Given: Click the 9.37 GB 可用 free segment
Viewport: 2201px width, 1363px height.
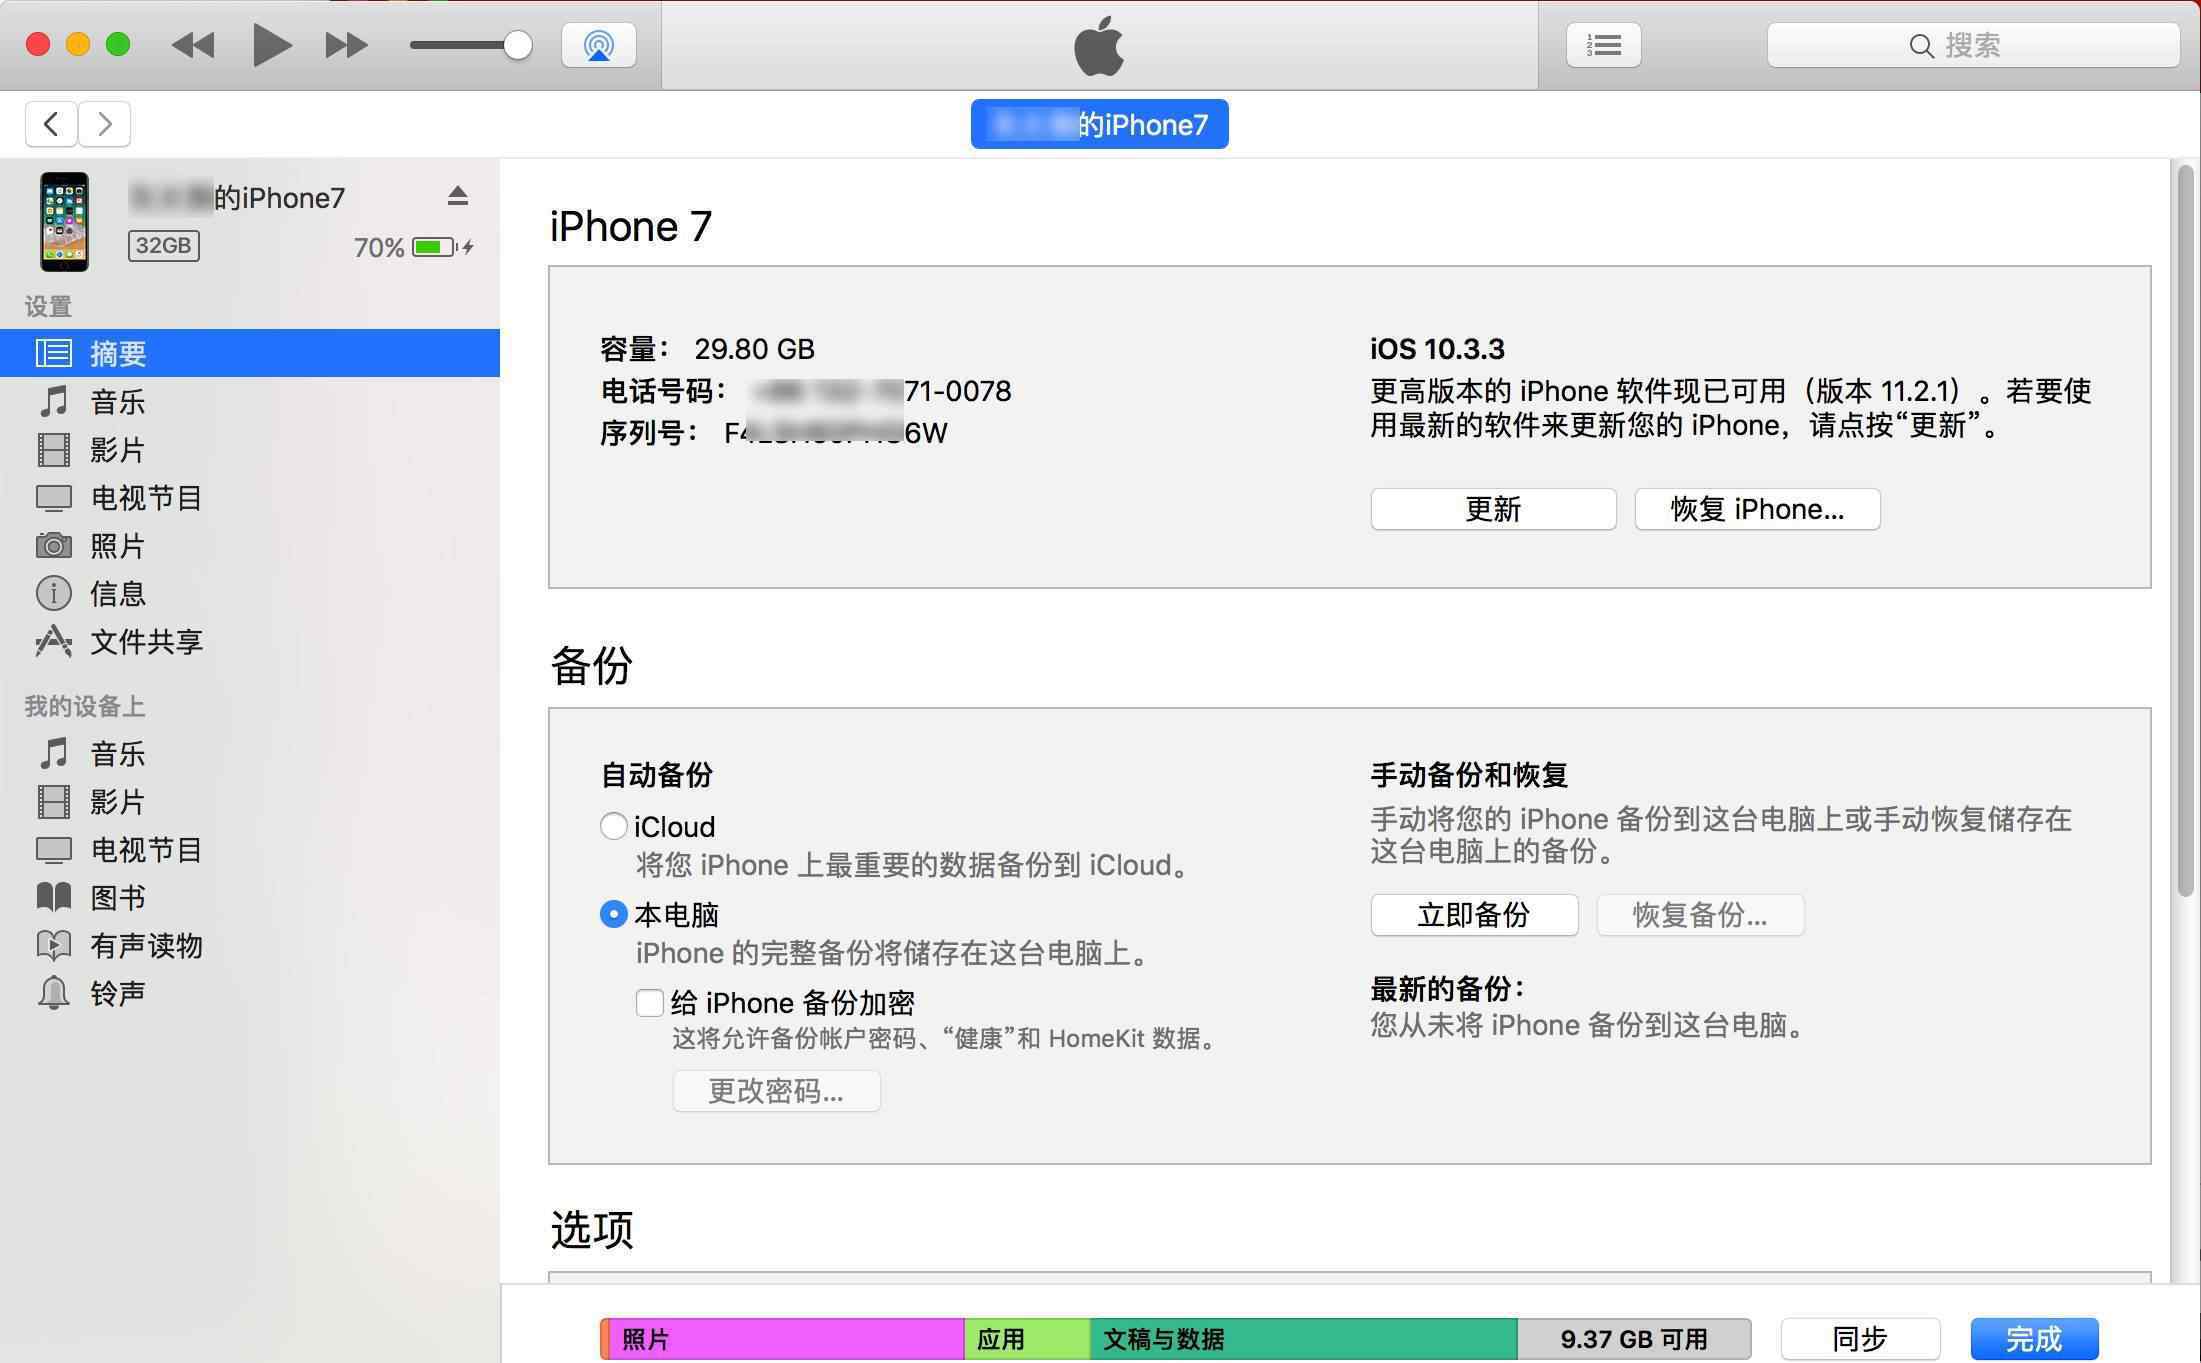Looking at the screenshot, I should (x=1634, y=1339).
